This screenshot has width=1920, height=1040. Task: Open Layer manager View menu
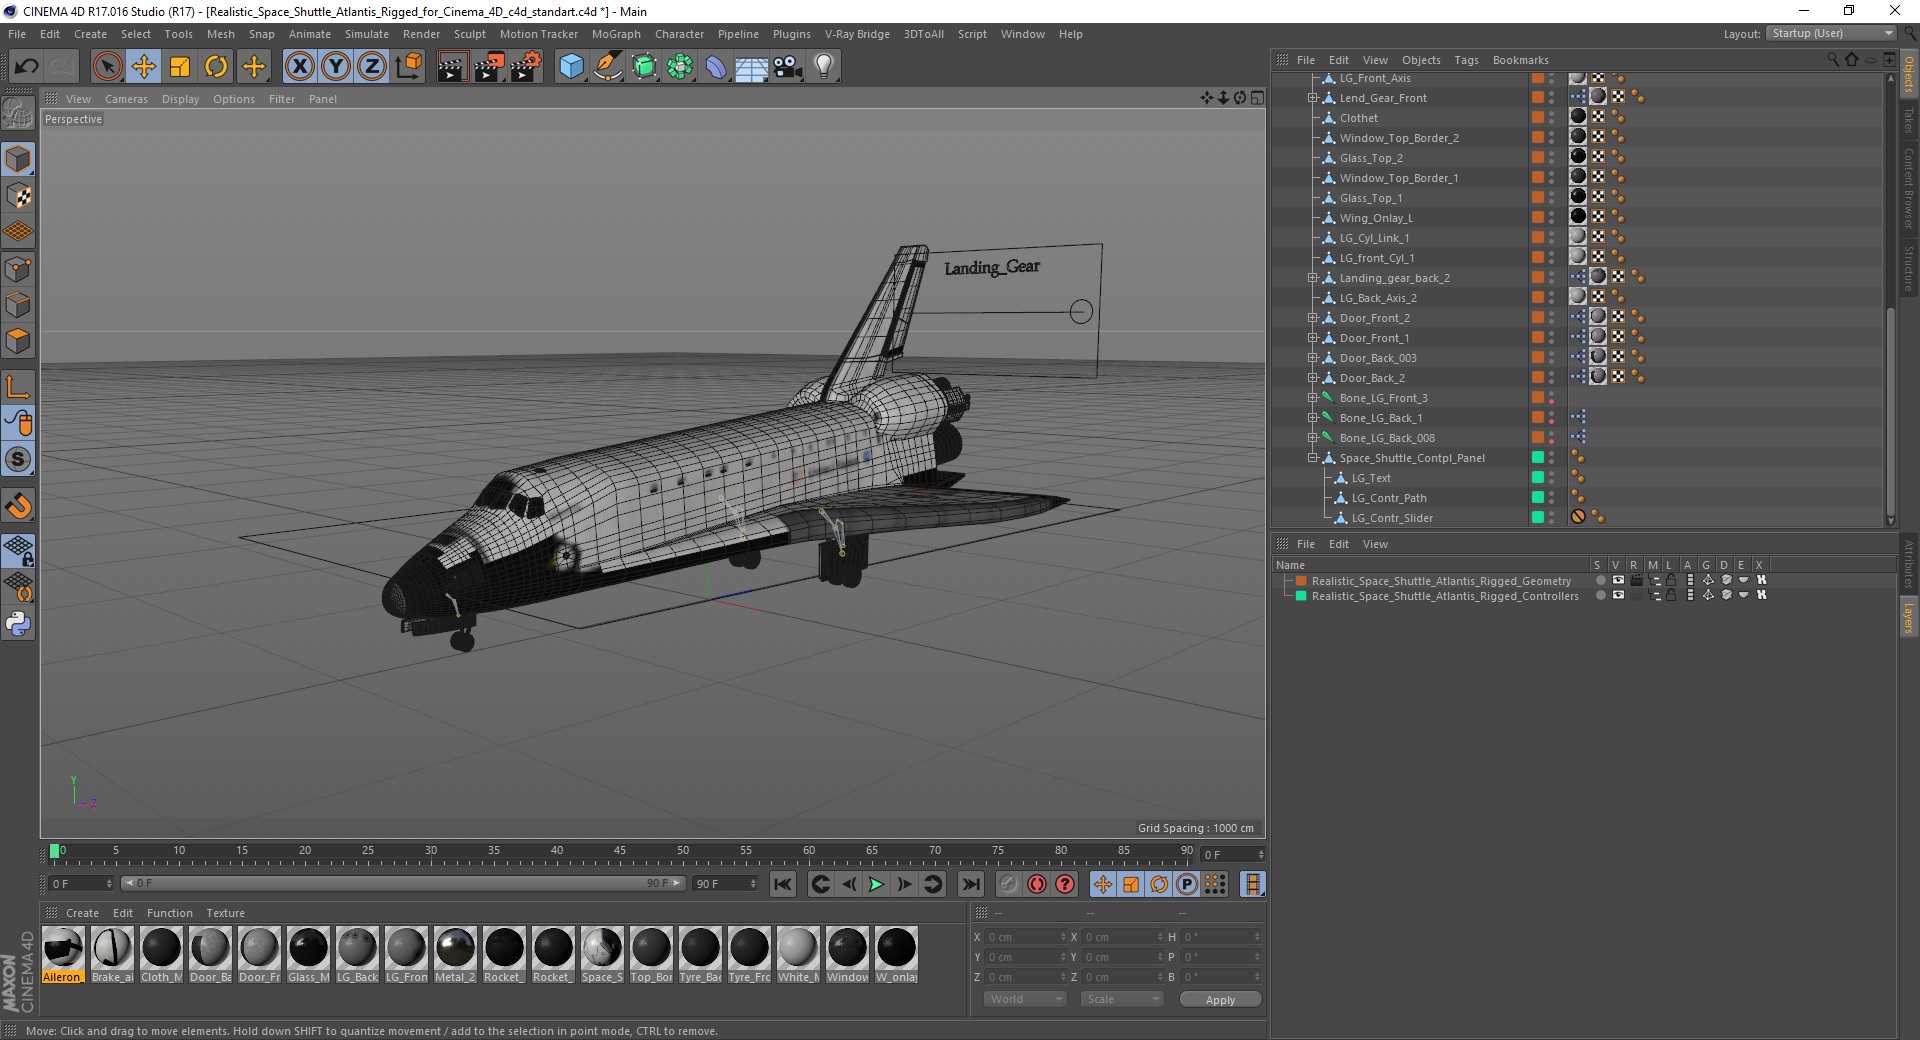click(x=1375, y=544)
